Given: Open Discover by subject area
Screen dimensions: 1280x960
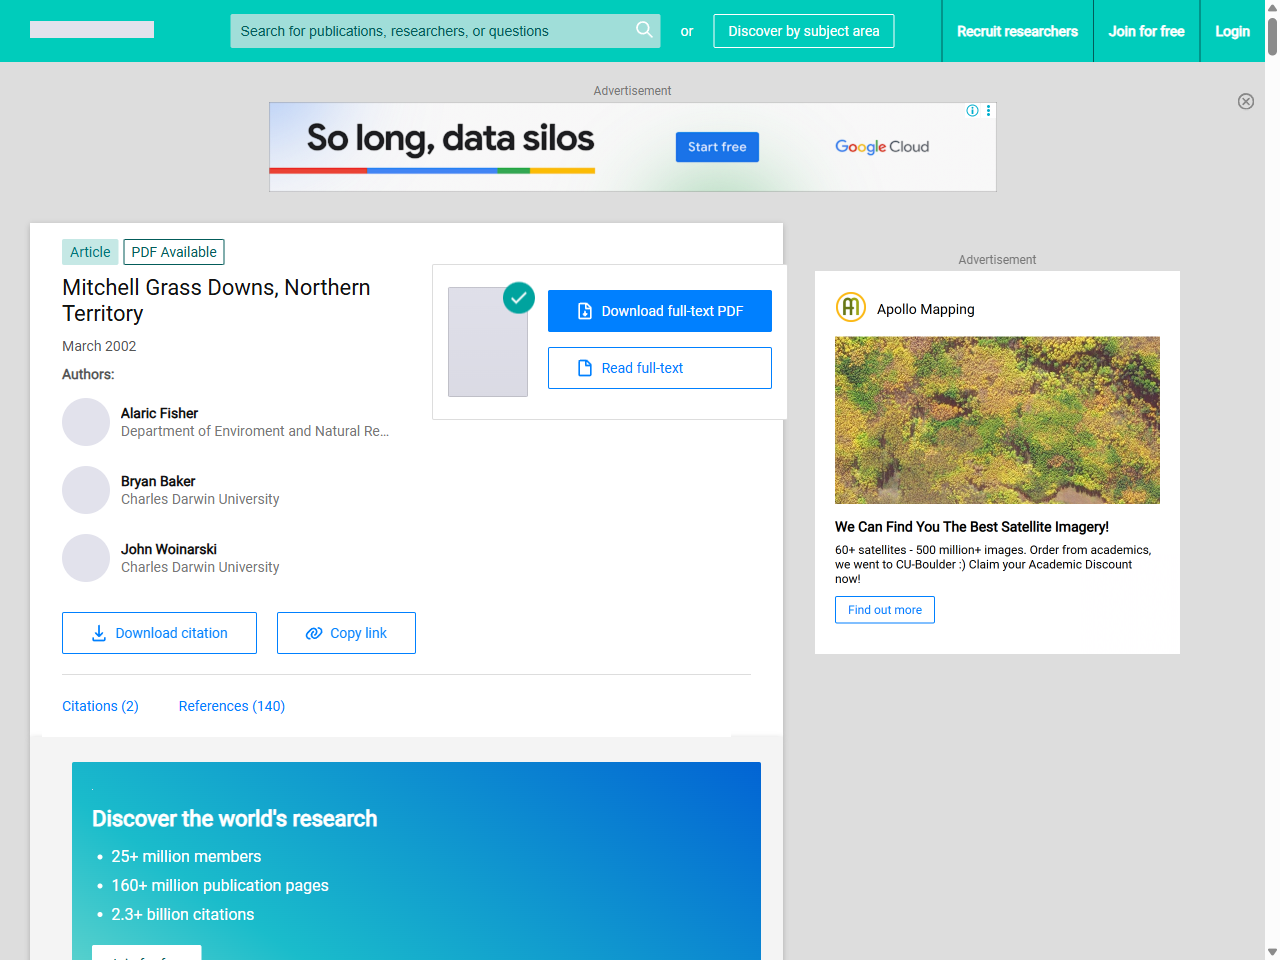Looking at the screenshot, I should coord(803,31).
